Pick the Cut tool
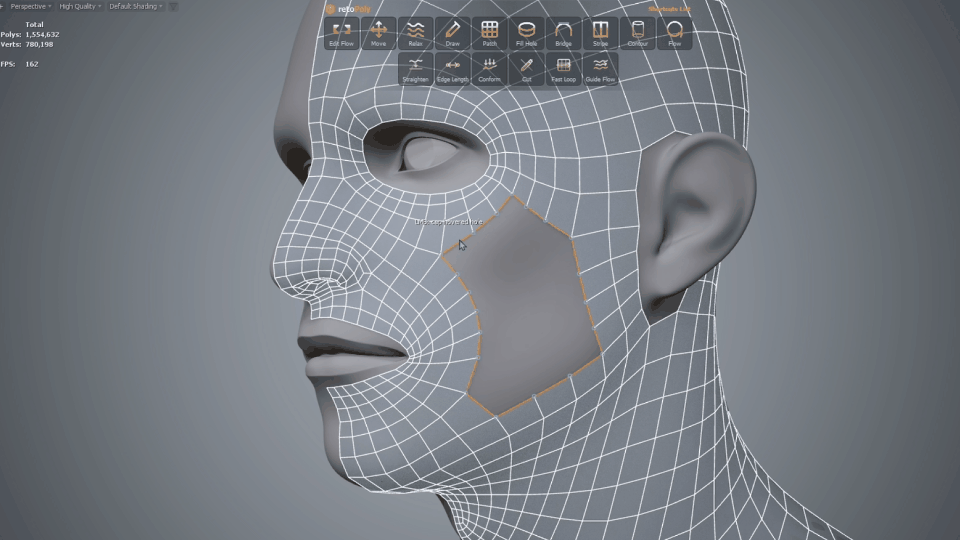Image resolution: width=960 pixels, height=540 pixels. point(527,69)
